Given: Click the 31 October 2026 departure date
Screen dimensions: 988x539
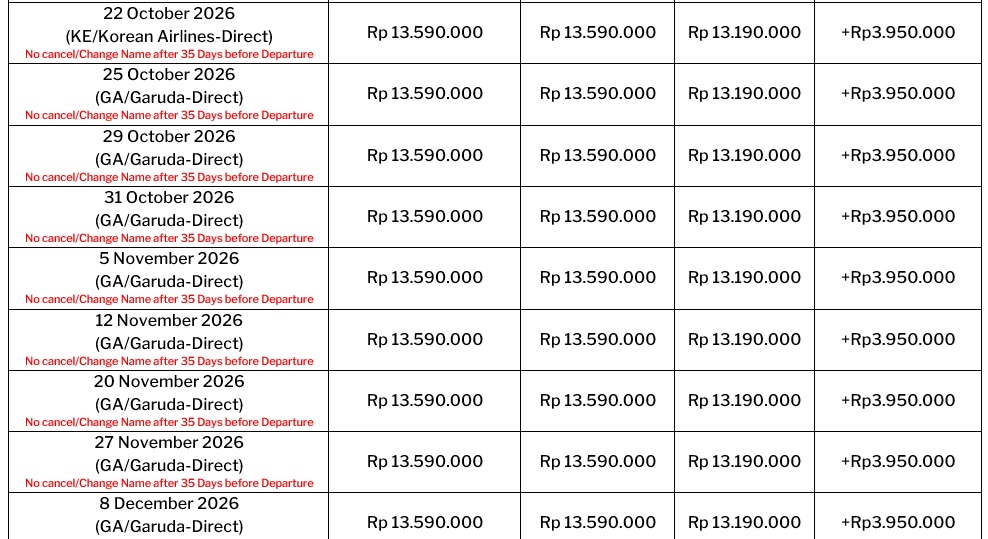Looking at the screenshot, I should click(x=169, y=197).
